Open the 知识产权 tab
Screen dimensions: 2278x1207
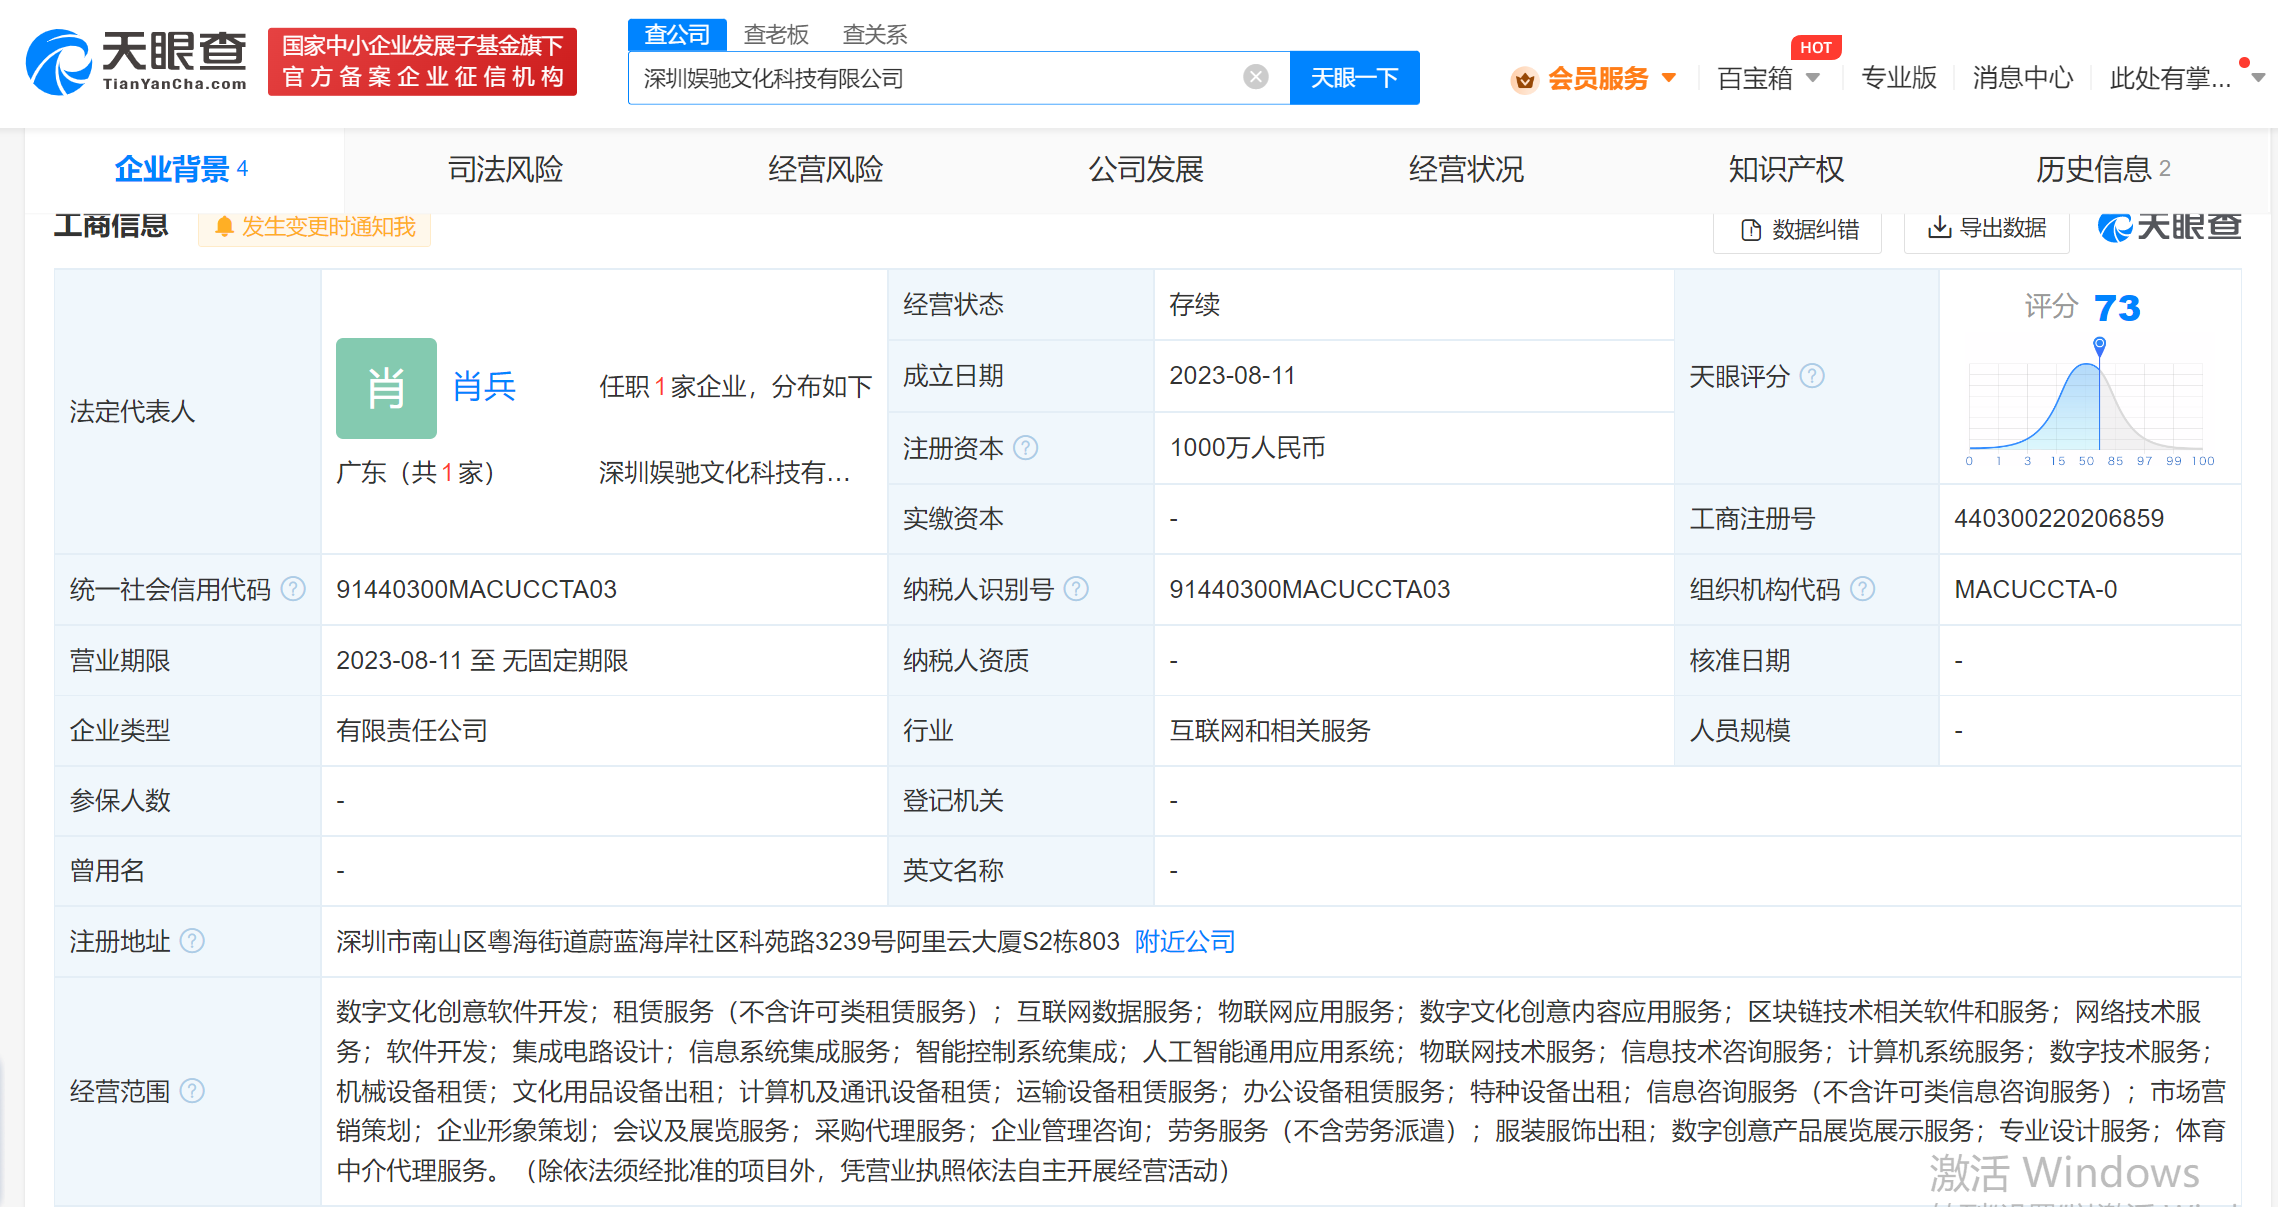click(1786, 169)
